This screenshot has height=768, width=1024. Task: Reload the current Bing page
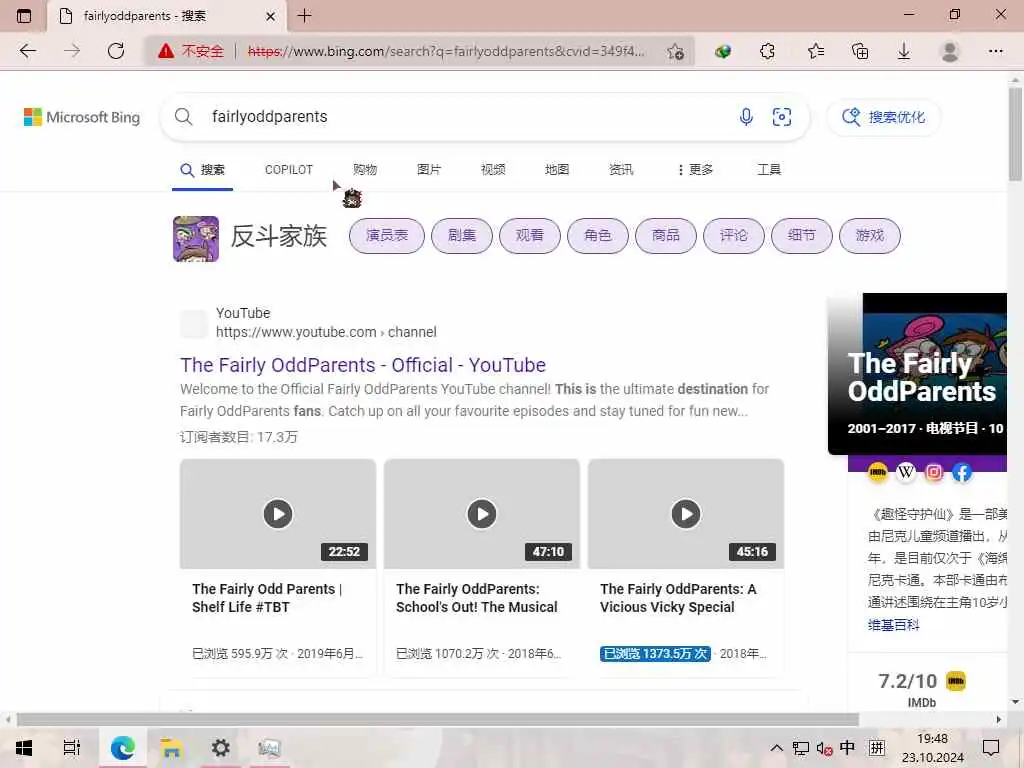(116, 51)
